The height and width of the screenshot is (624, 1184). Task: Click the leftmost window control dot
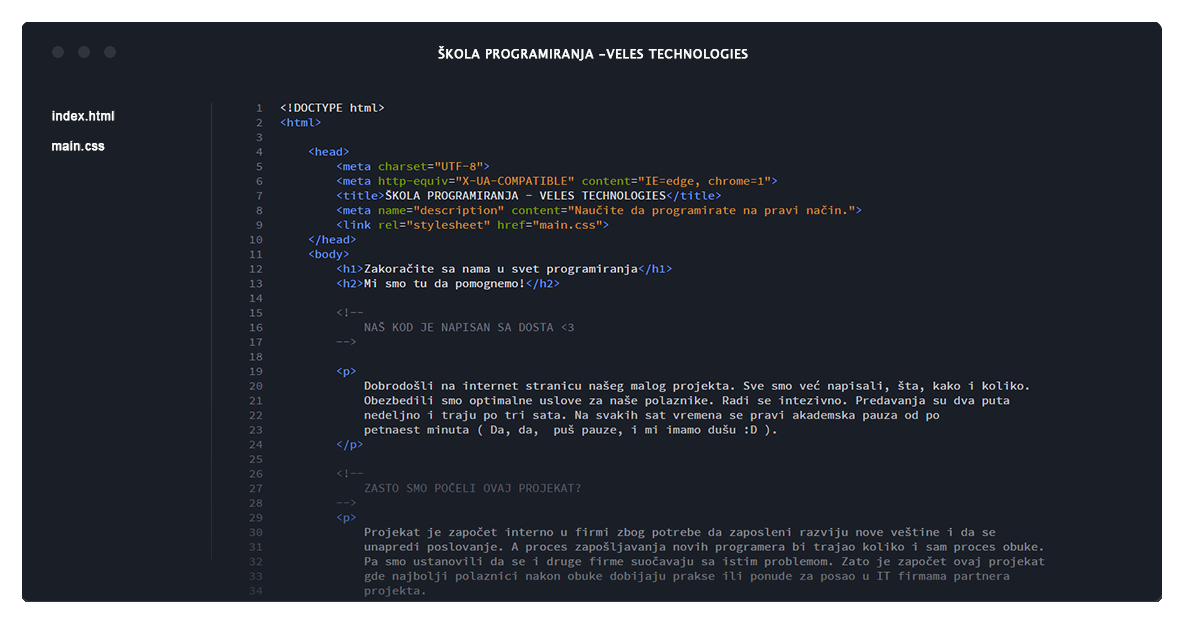(58, 52)
